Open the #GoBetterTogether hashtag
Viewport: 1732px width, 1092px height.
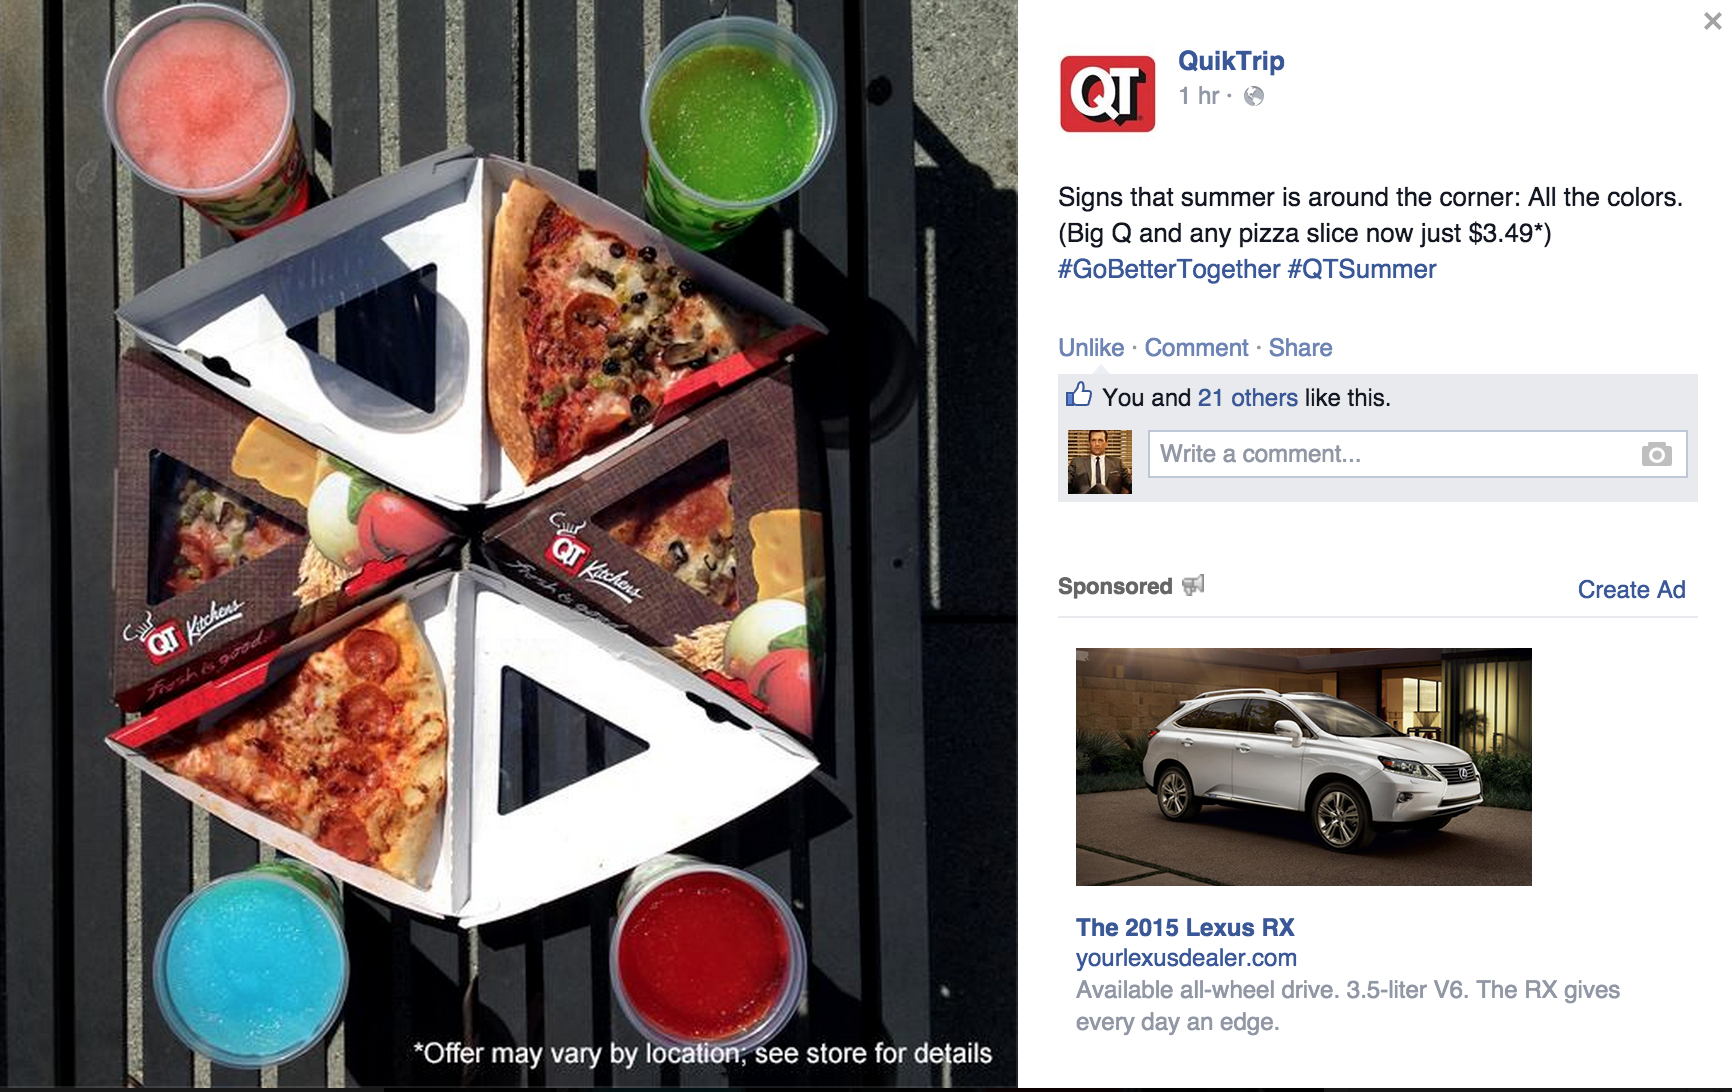pos(1169,269)
